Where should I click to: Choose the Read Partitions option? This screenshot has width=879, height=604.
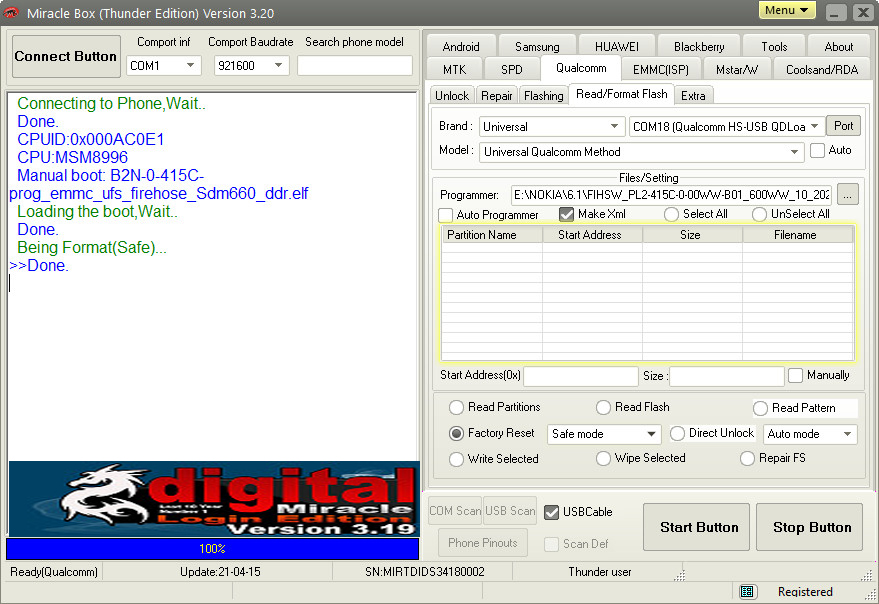coord(456,407)
